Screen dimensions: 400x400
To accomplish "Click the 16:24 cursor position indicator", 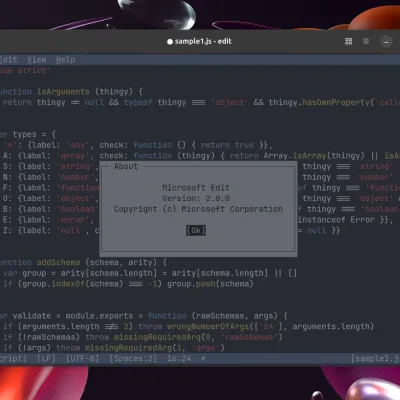I will [179, 359].
